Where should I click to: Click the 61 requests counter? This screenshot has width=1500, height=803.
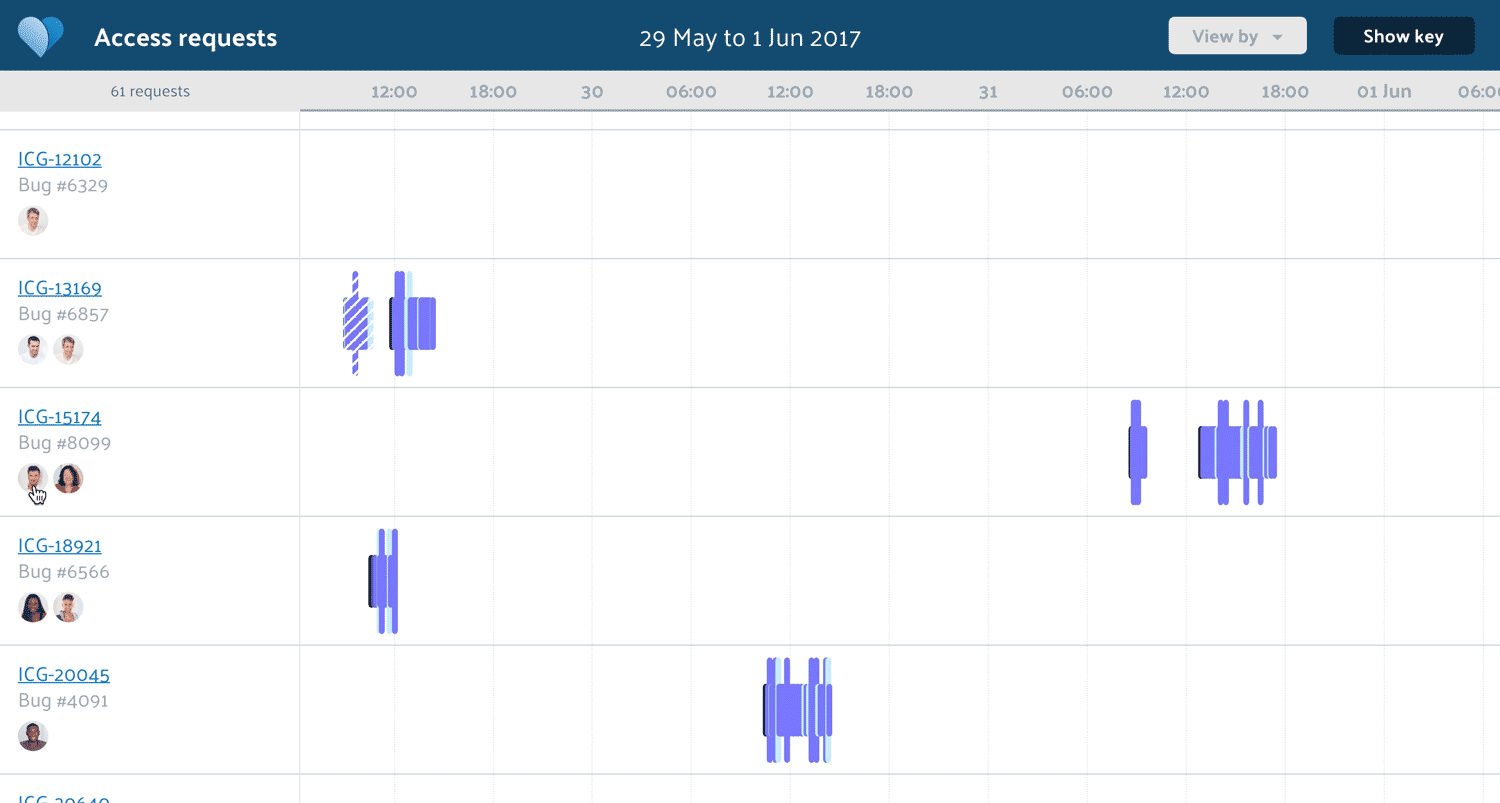point(150,91)
